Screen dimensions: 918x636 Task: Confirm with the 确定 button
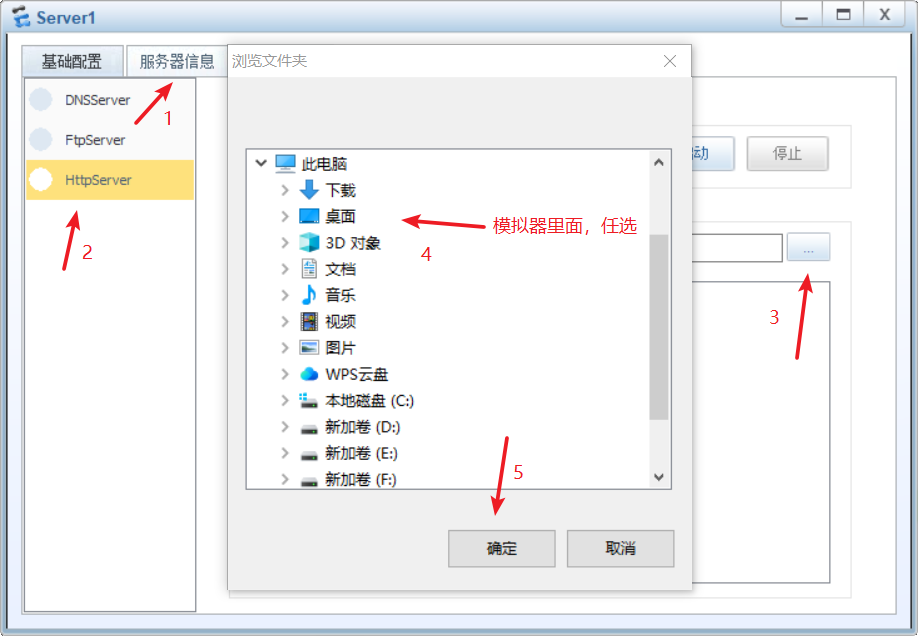click(x=502, y=549)
